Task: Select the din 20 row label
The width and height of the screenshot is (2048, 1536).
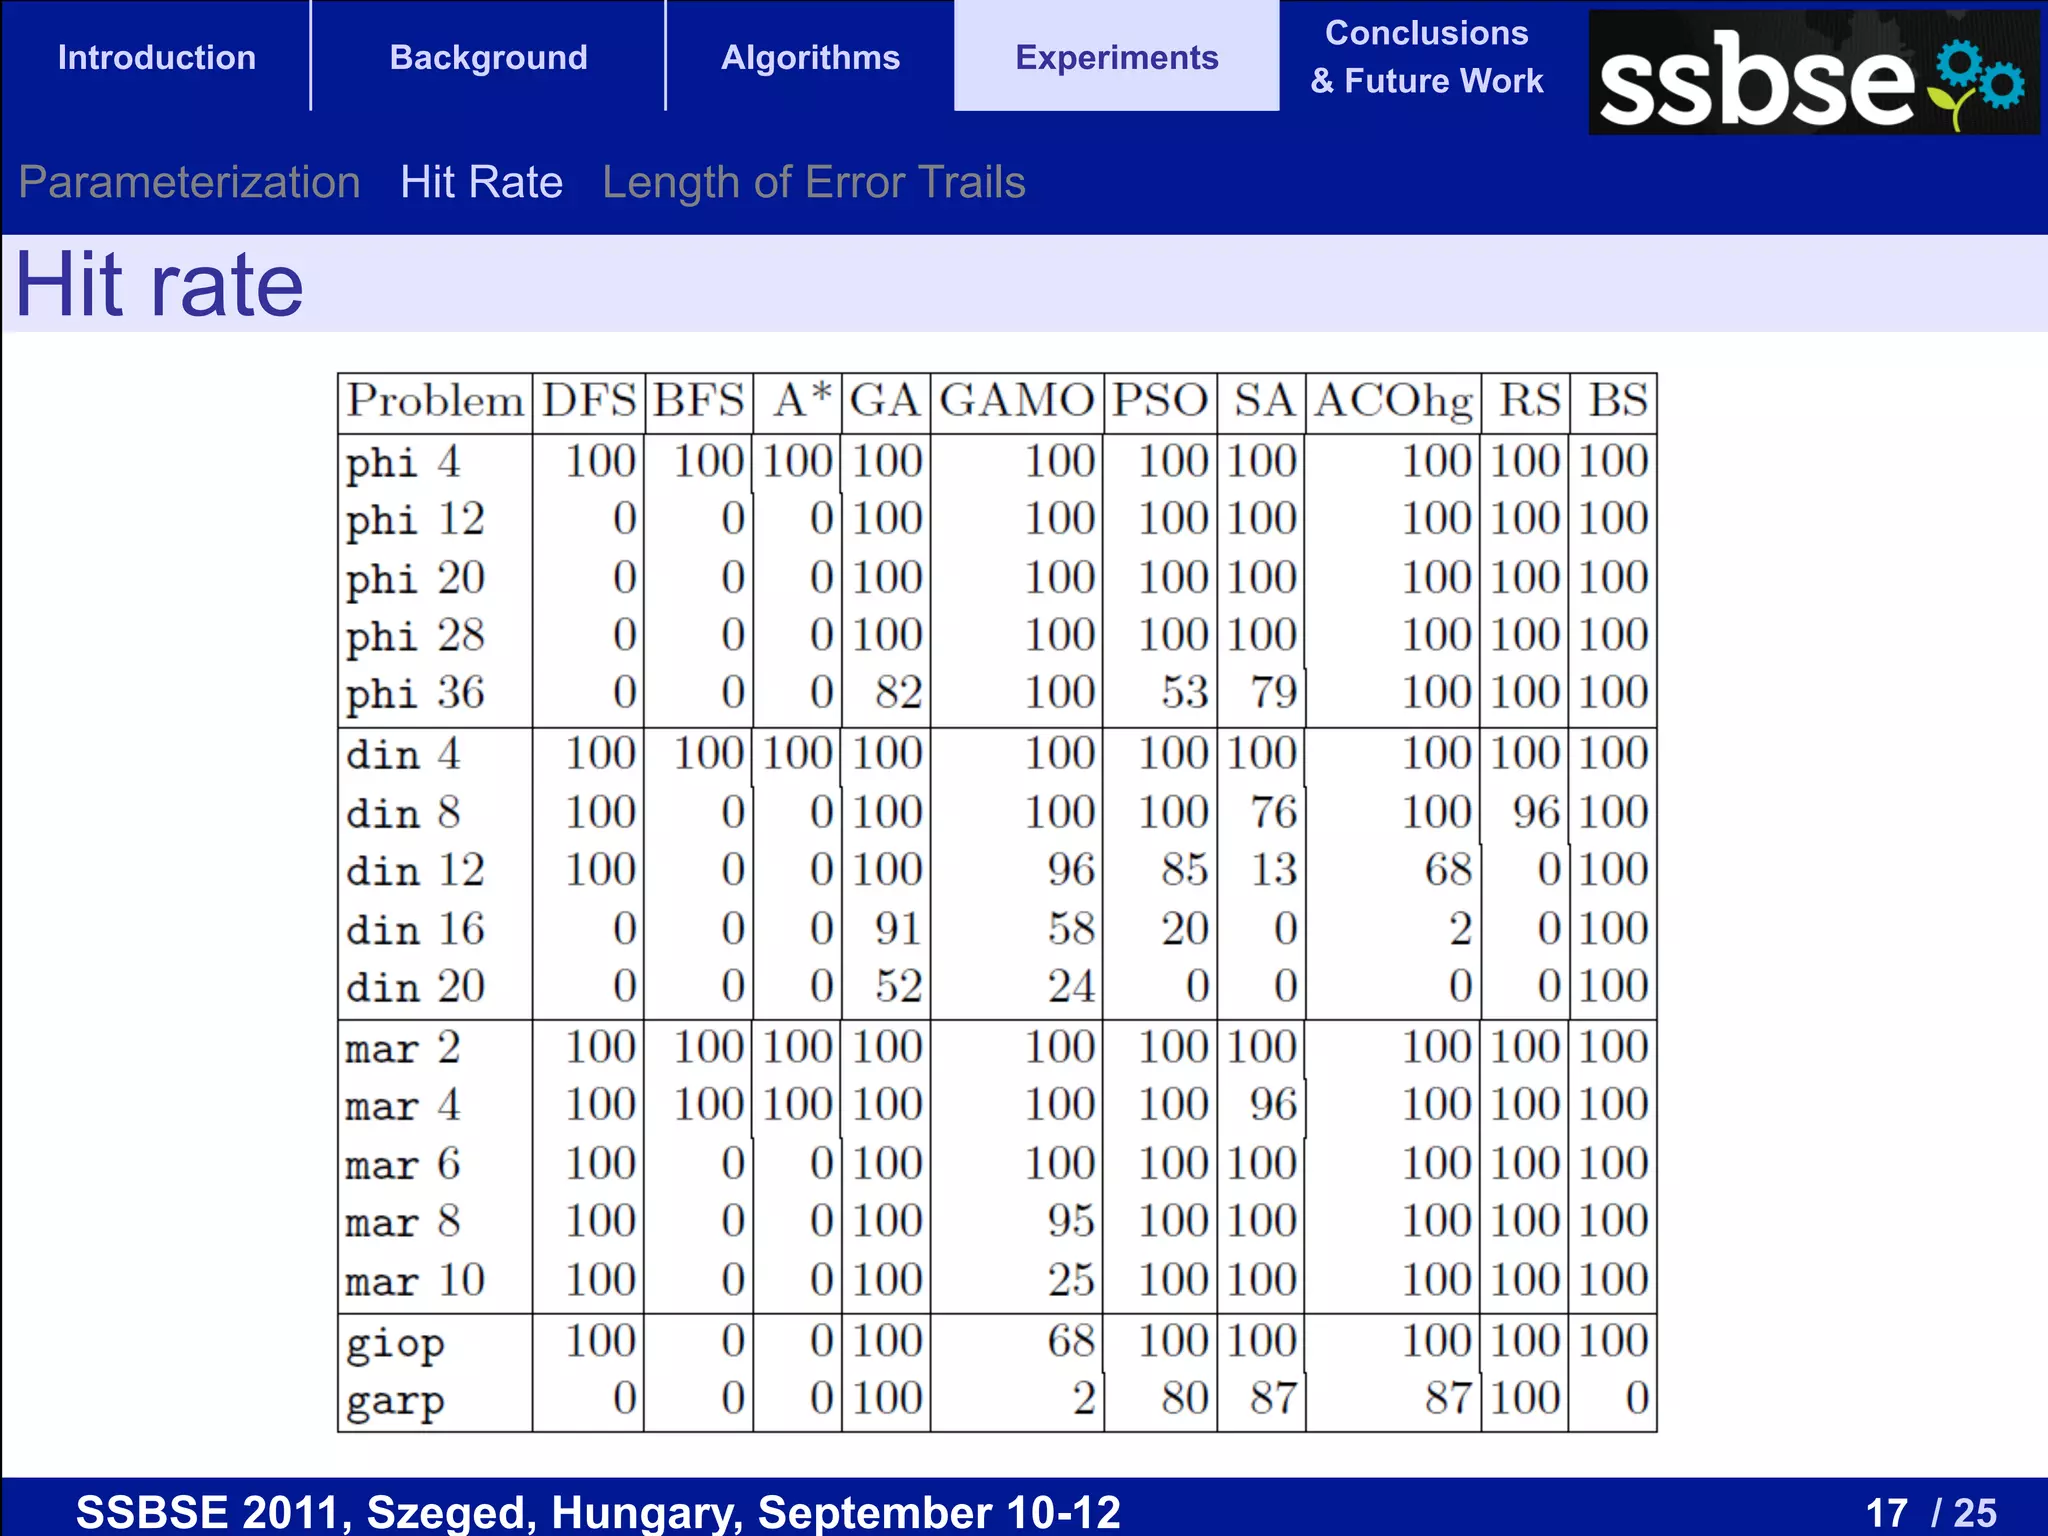Action: pyautogui.click(x=415, y=988)
